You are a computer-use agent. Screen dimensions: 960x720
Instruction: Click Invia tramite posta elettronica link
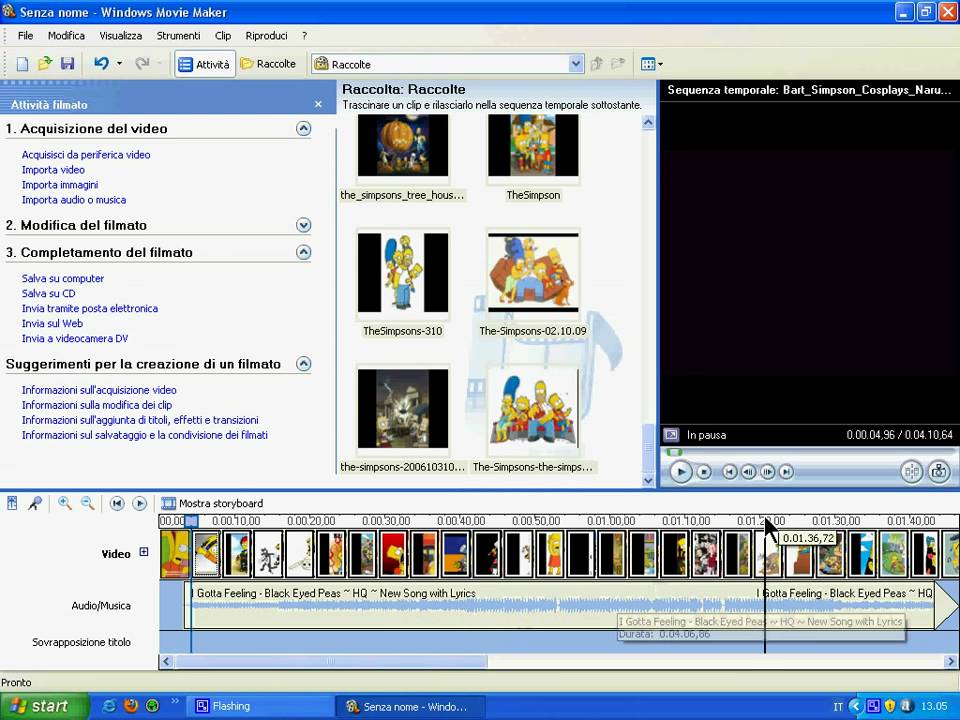[x=90, y=308]
